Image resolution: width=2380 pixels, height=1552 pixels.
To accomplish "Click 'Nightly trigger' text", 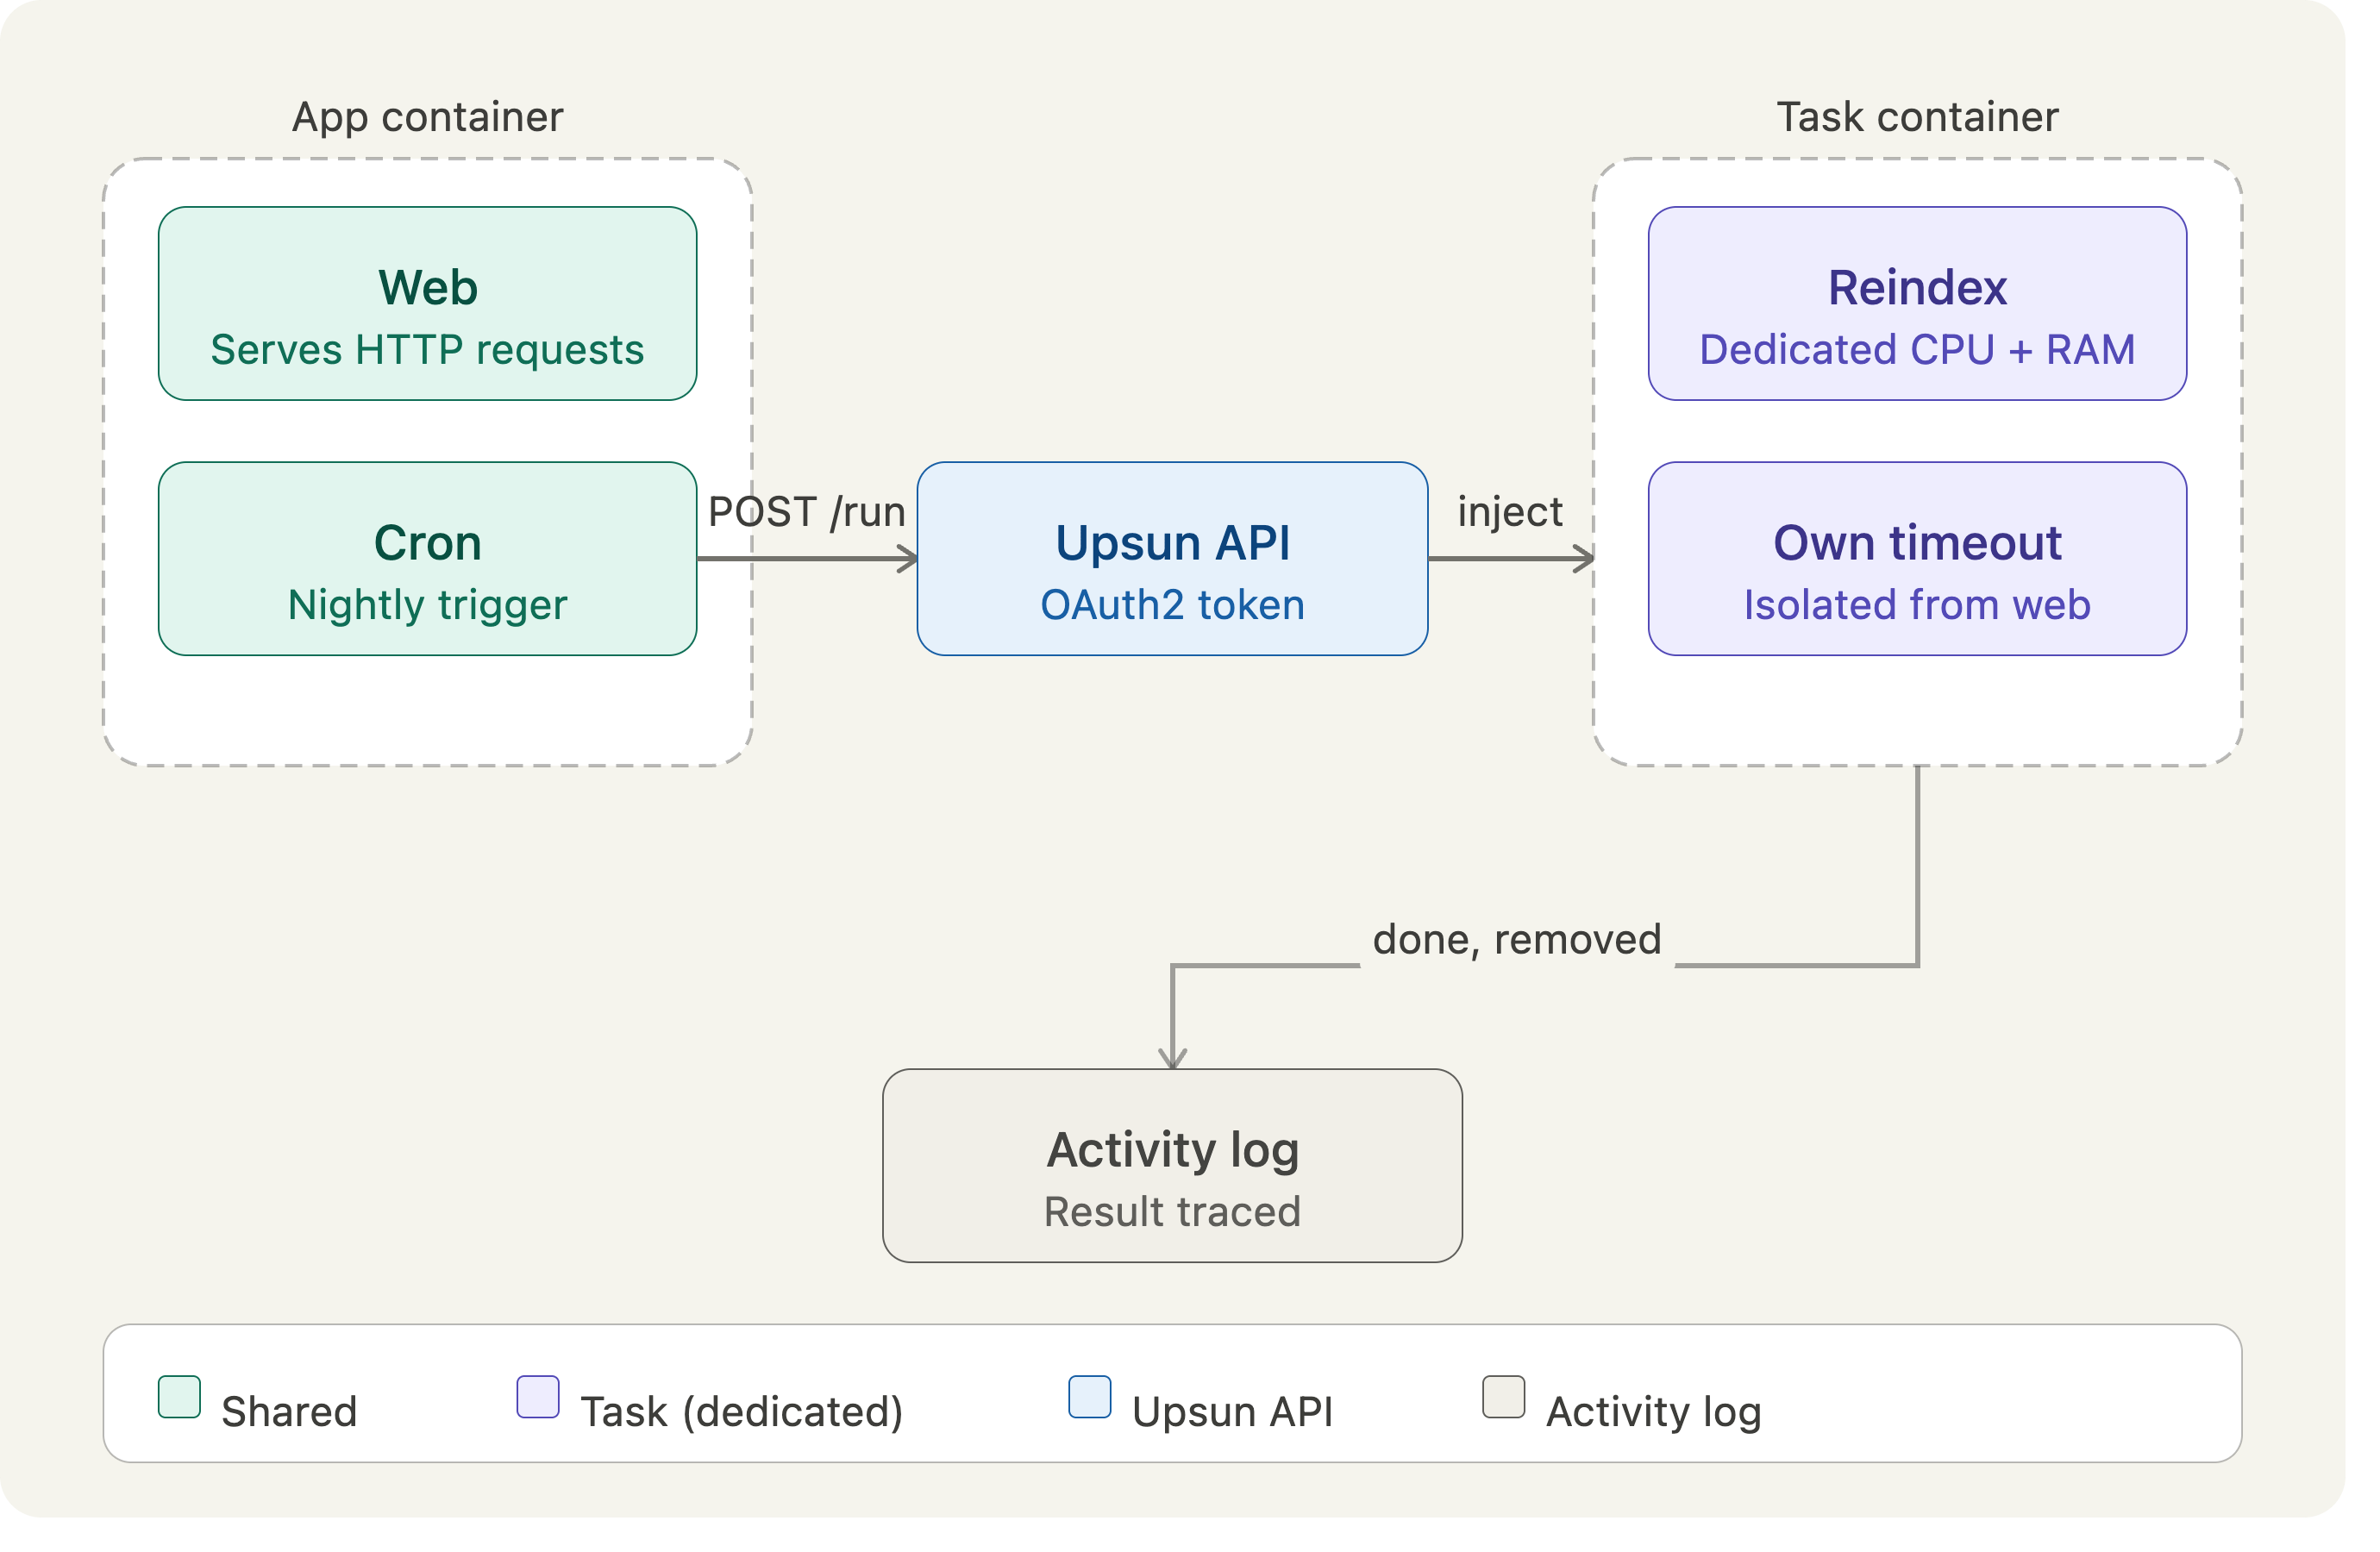I will (428, 605).
